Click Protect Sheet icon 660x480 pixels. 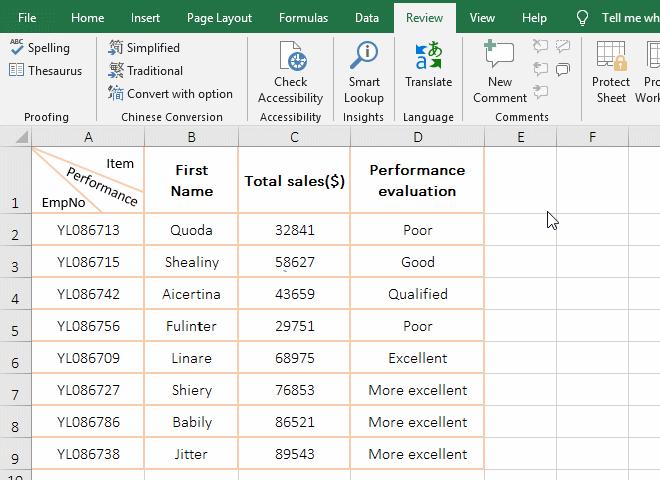coord(610,72)
